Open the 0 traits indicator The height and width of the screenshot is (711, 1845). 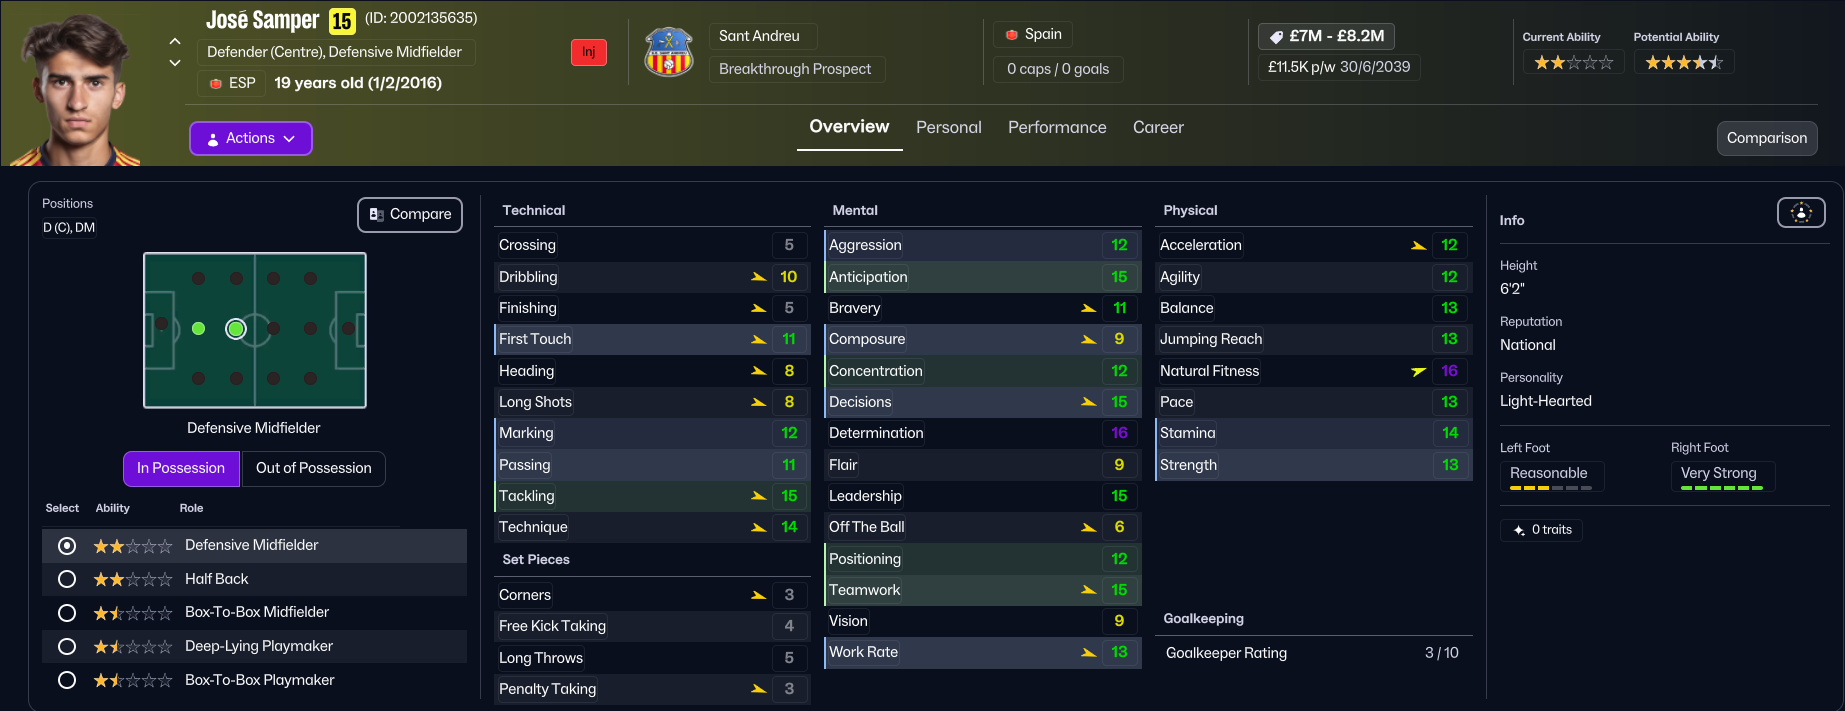[x=1541, y=530]
